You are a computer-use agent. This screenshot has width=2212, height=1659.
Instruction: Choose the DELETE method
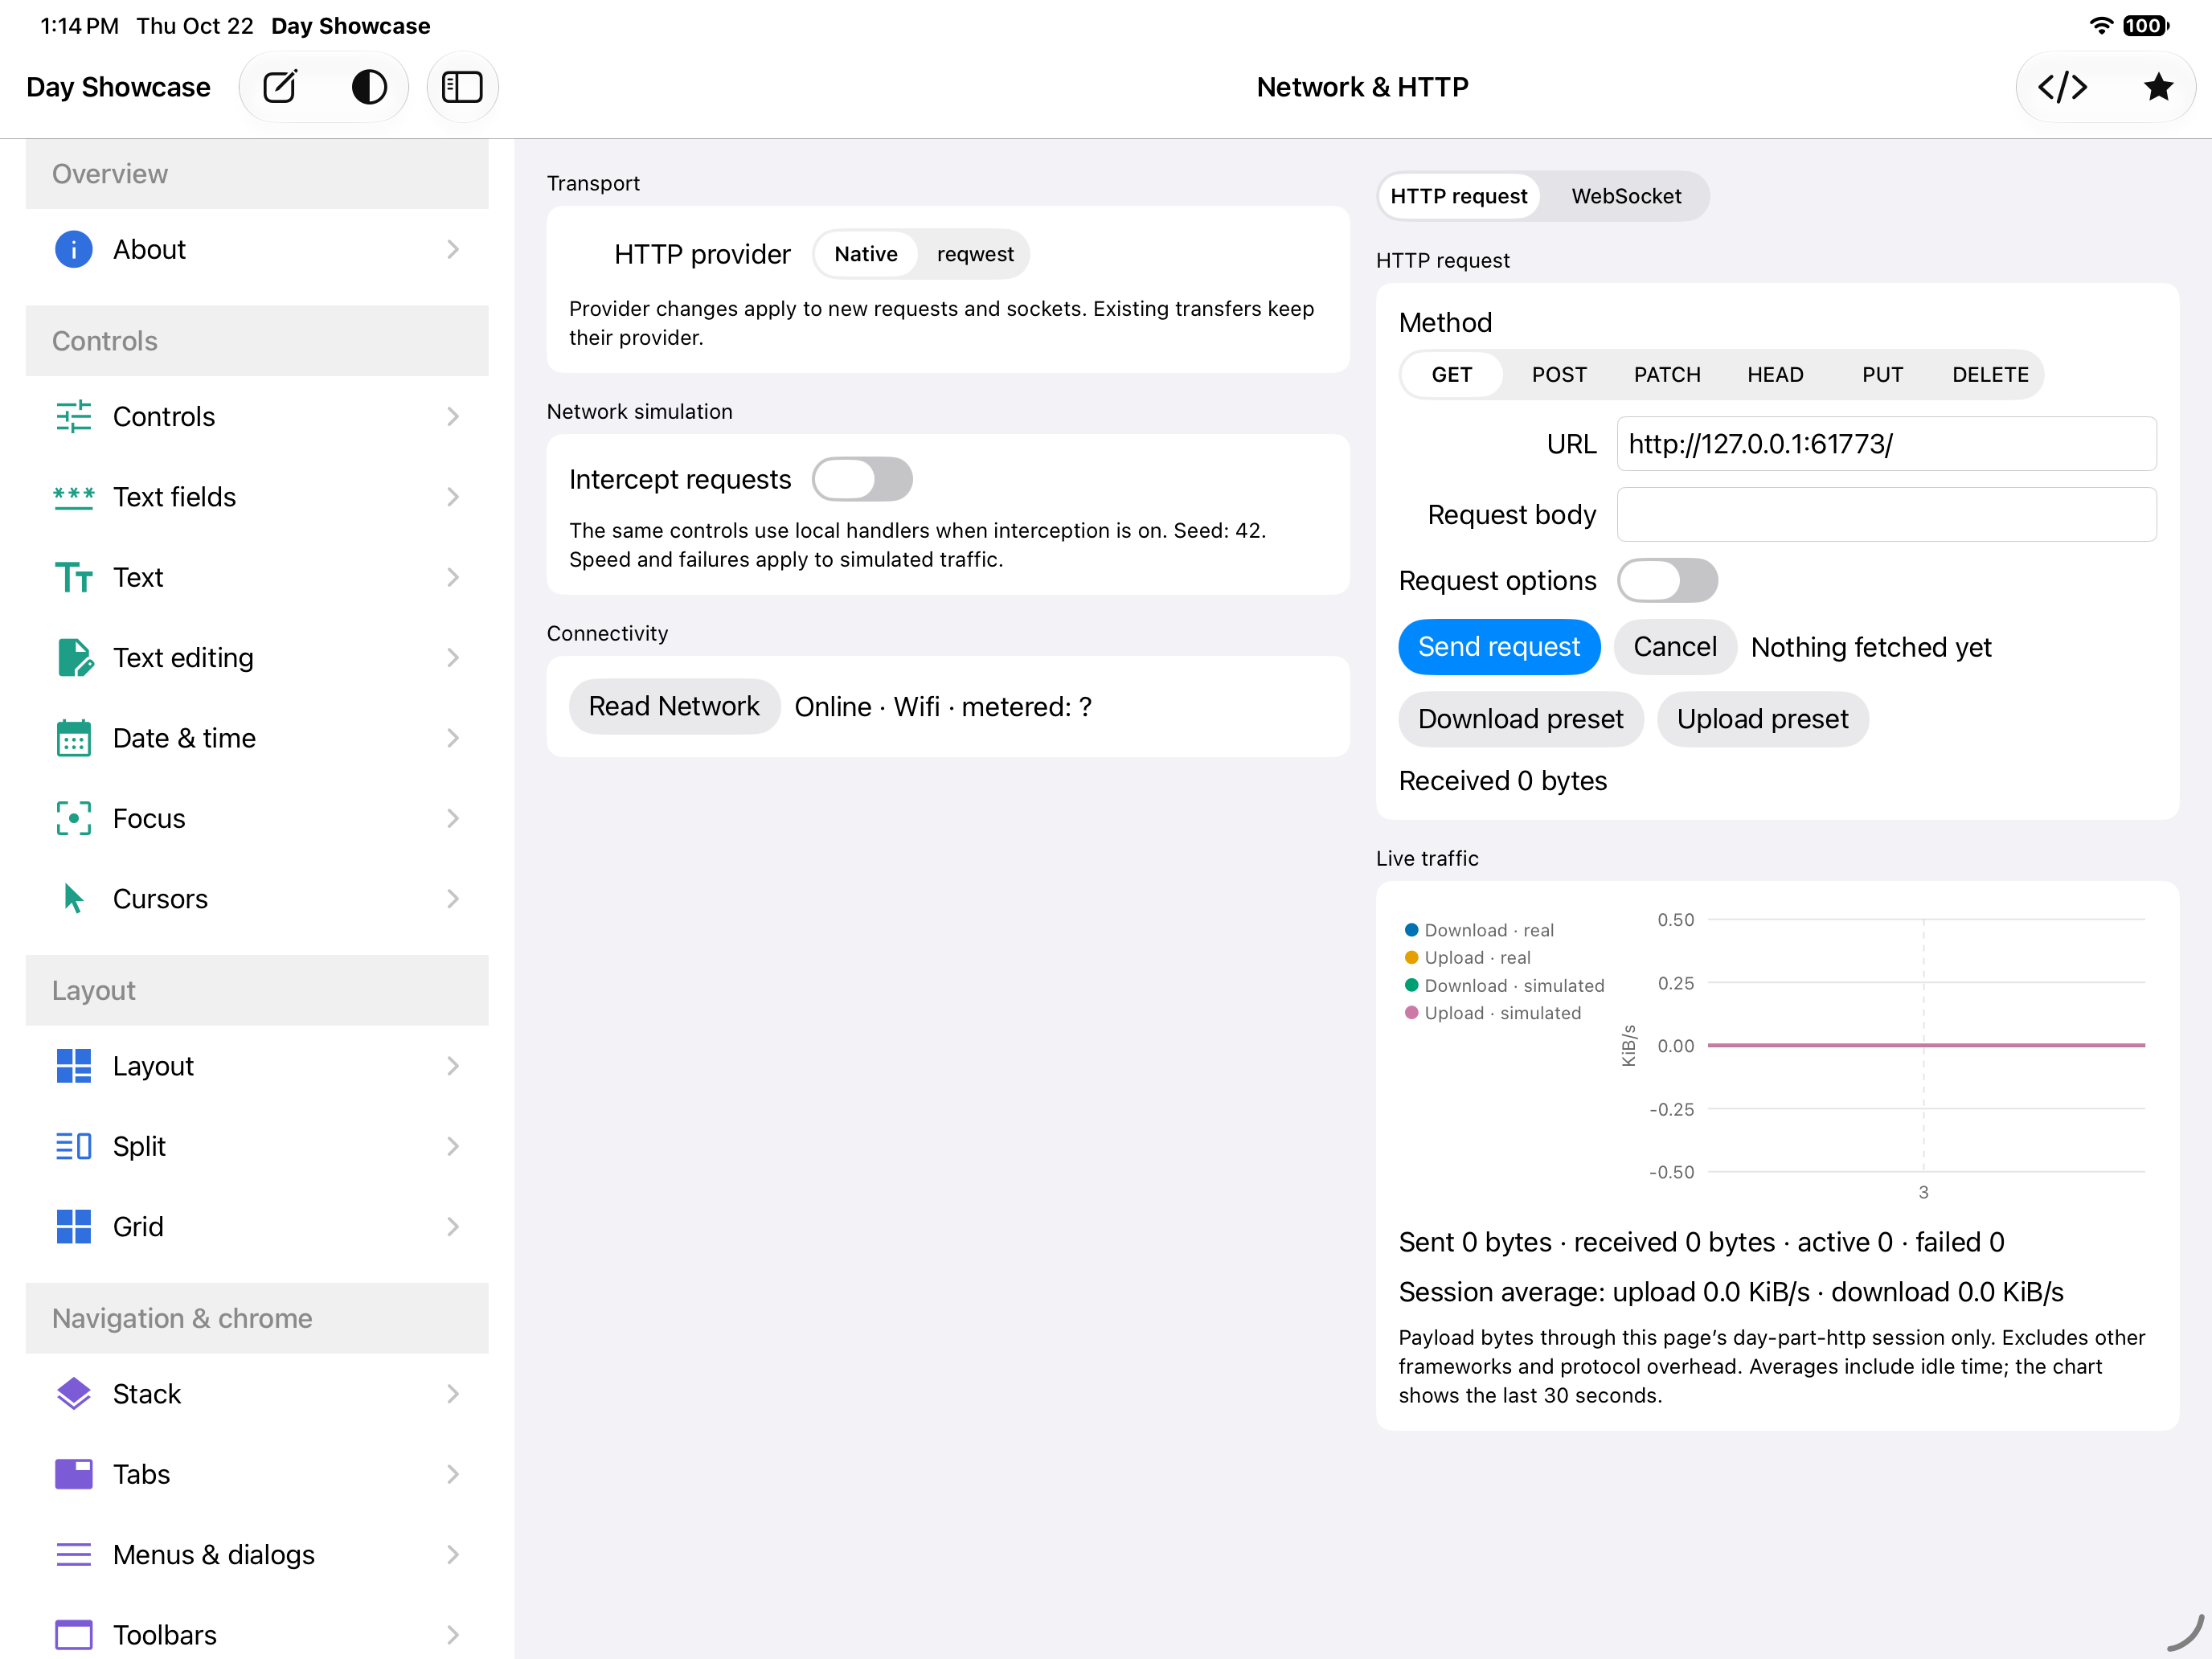(1990, 374)
